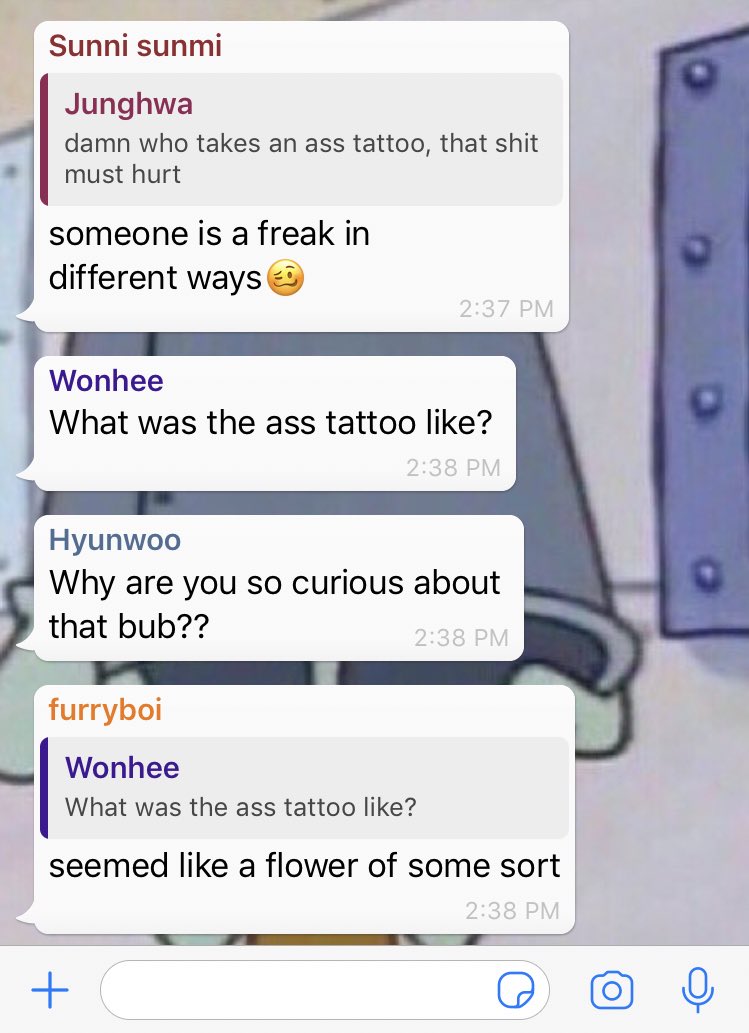Tap the woozy face emoji
749x1033 pixels.
coord(285,277)
